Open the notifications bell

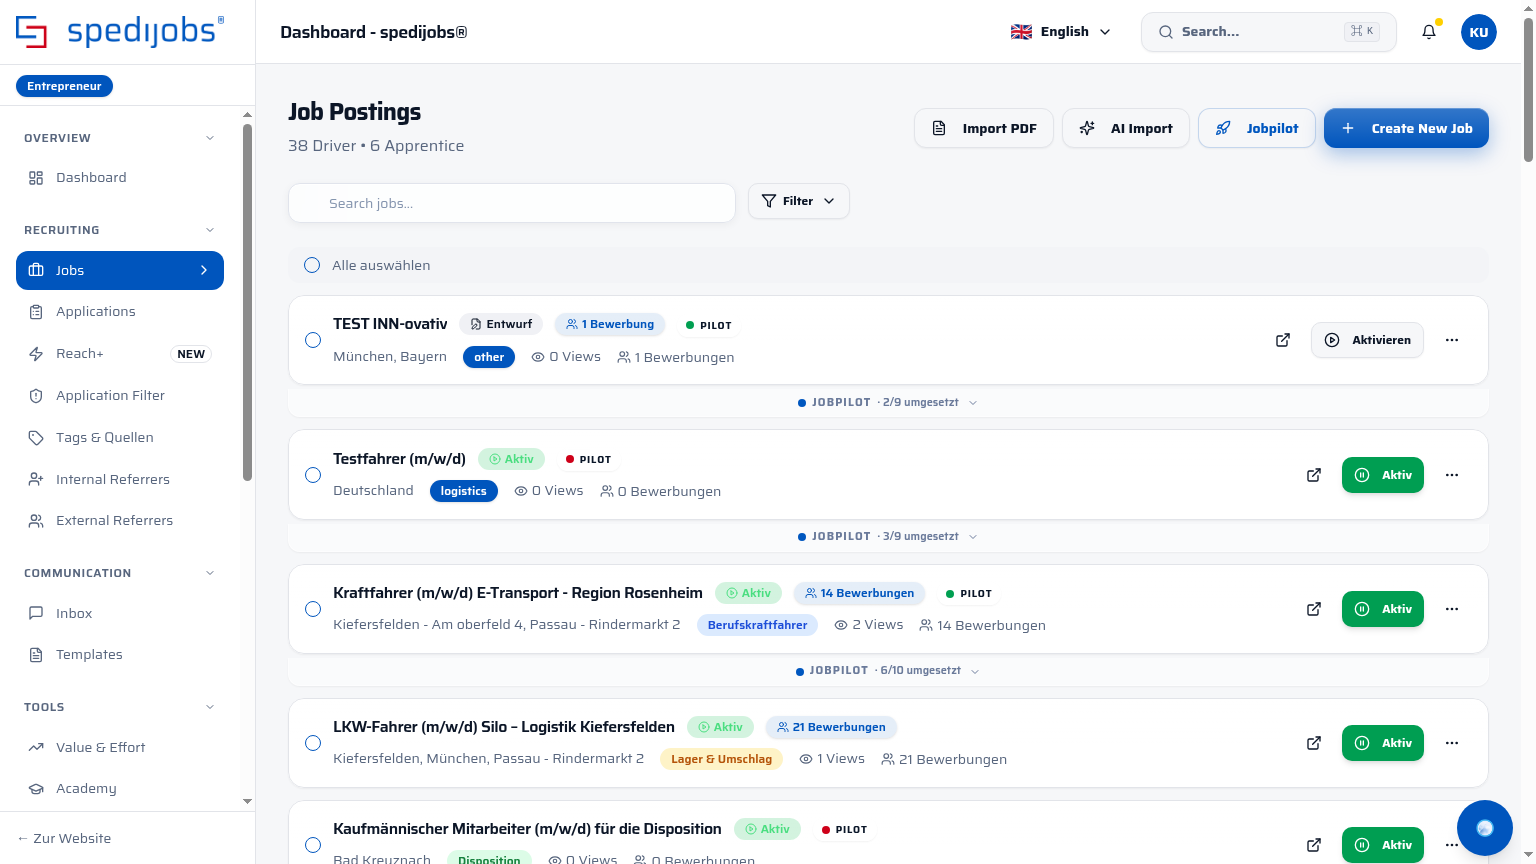click(x=1429, y=32)
